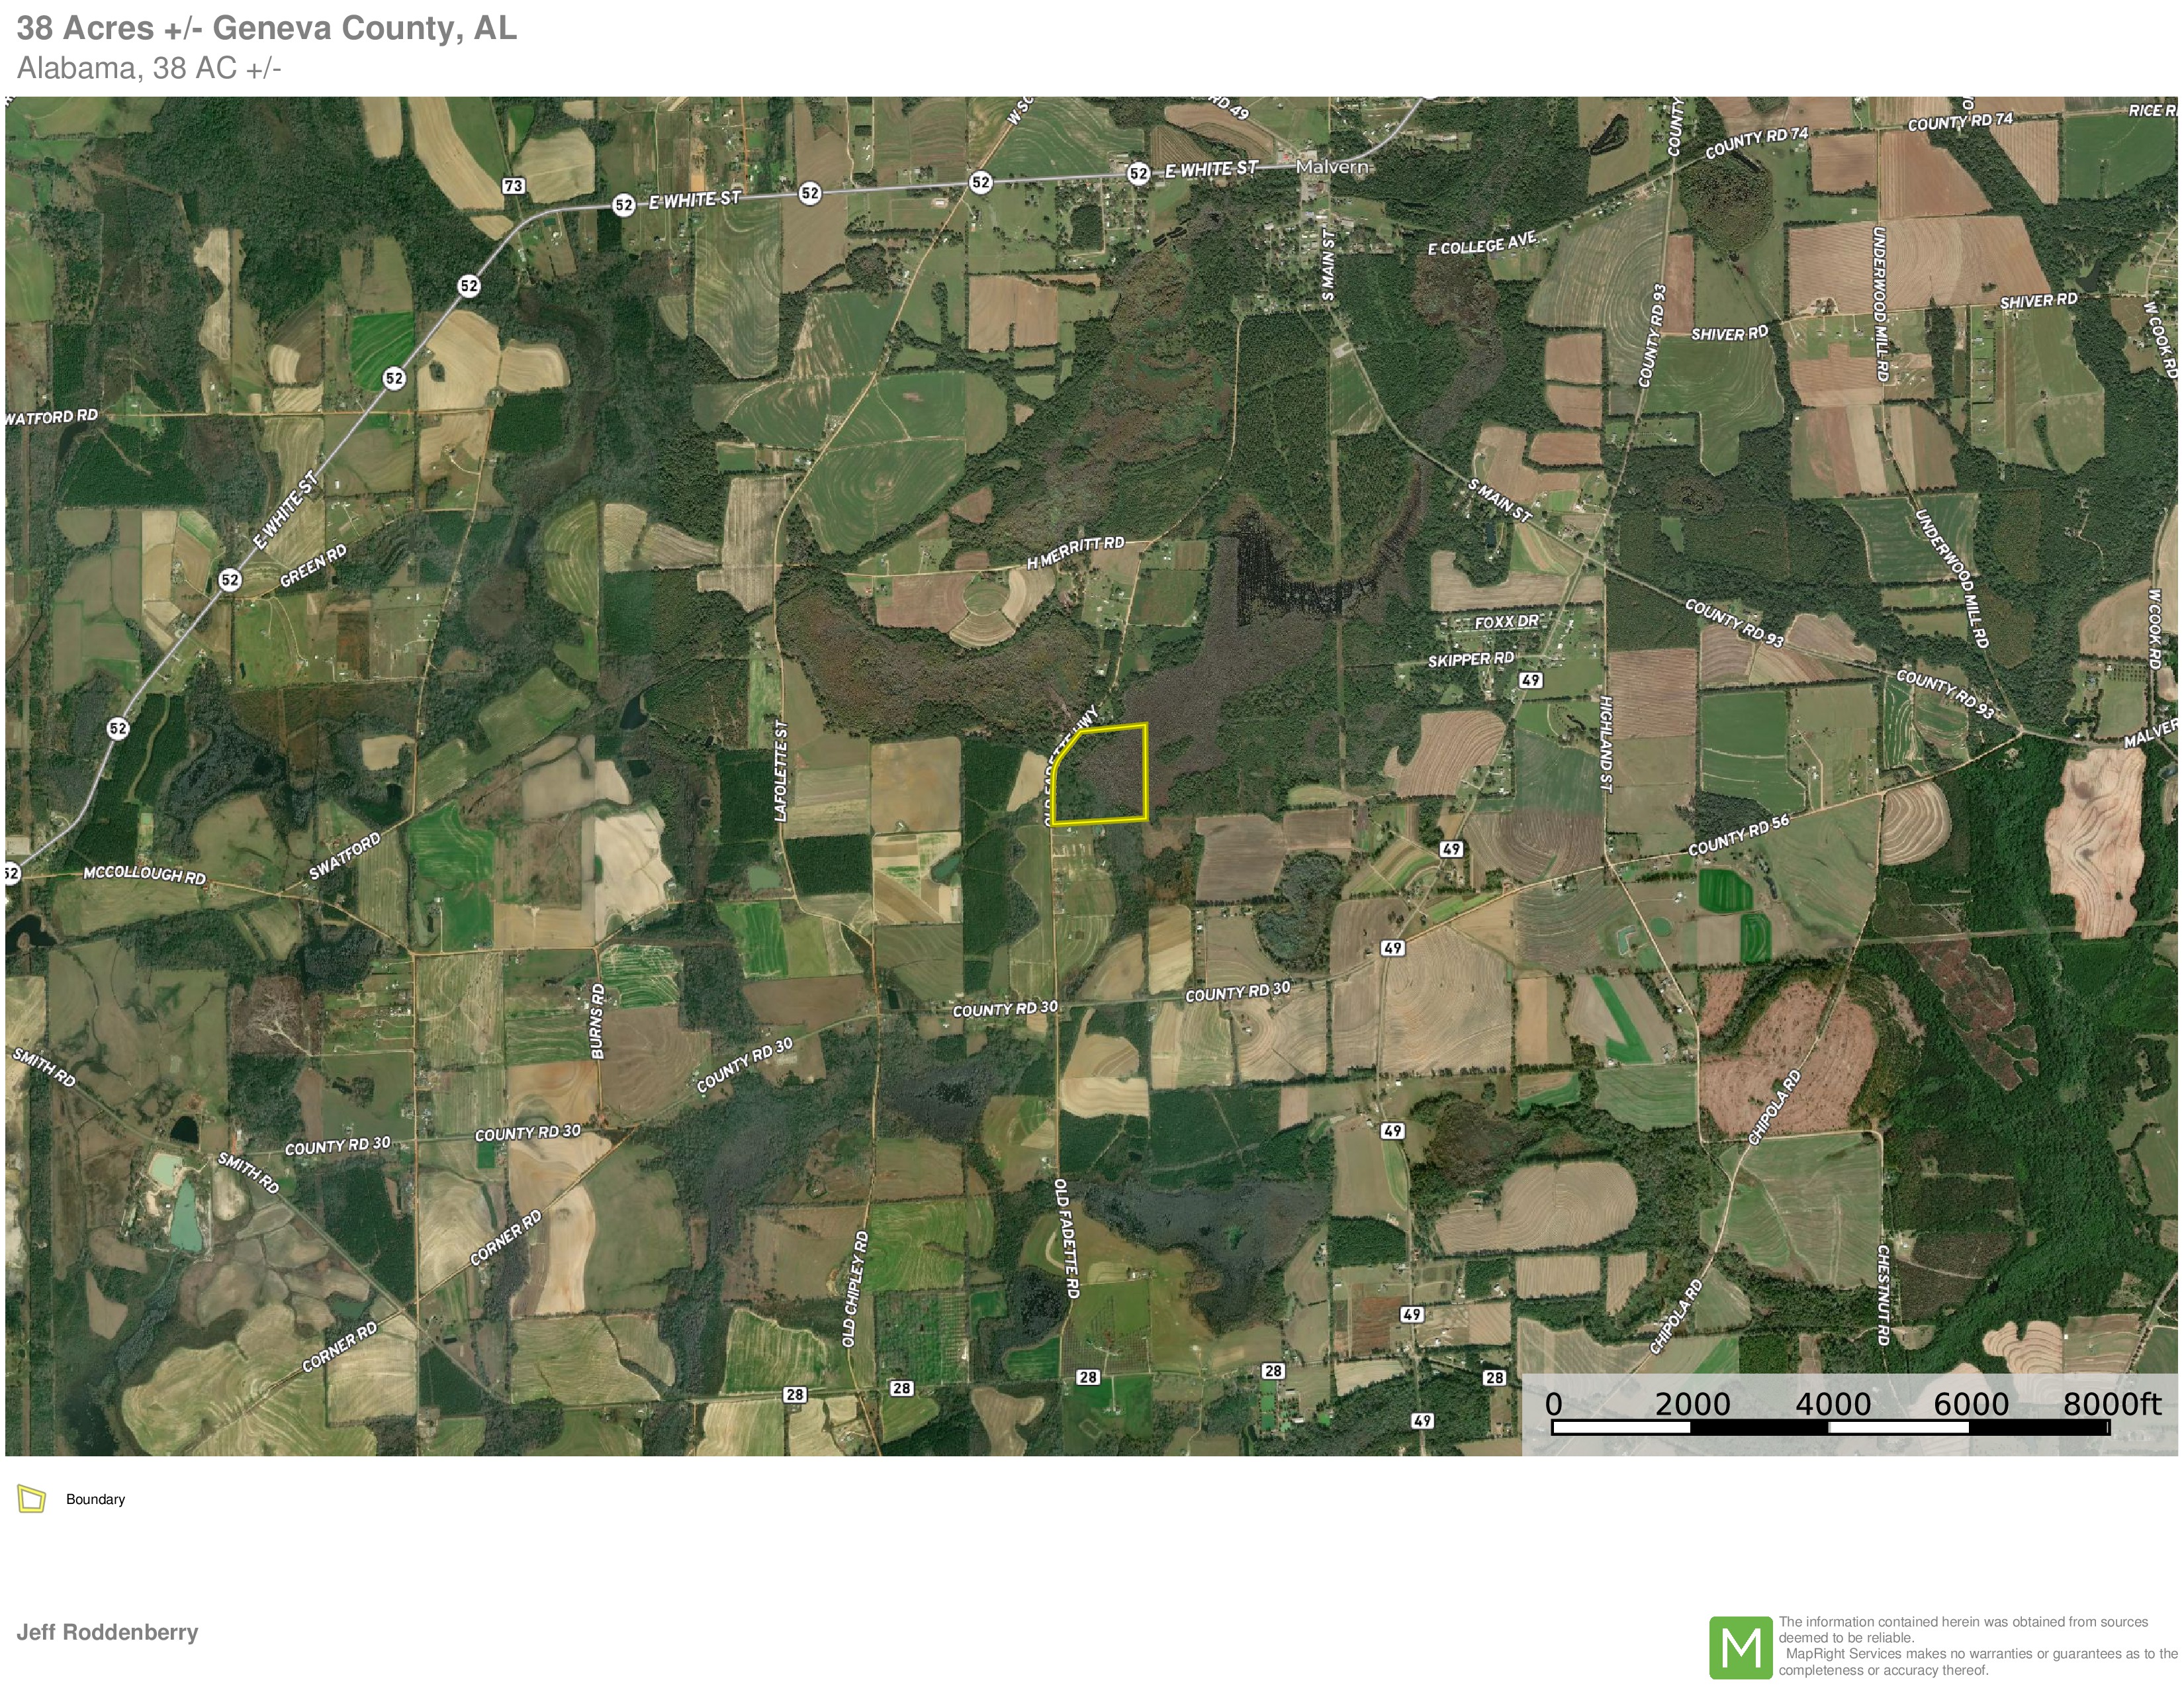Click the 4000 mark on scale bar
The width and height of the screenshot is (2184, 1688).
pyautogui.click(x=1832, y=1405)
